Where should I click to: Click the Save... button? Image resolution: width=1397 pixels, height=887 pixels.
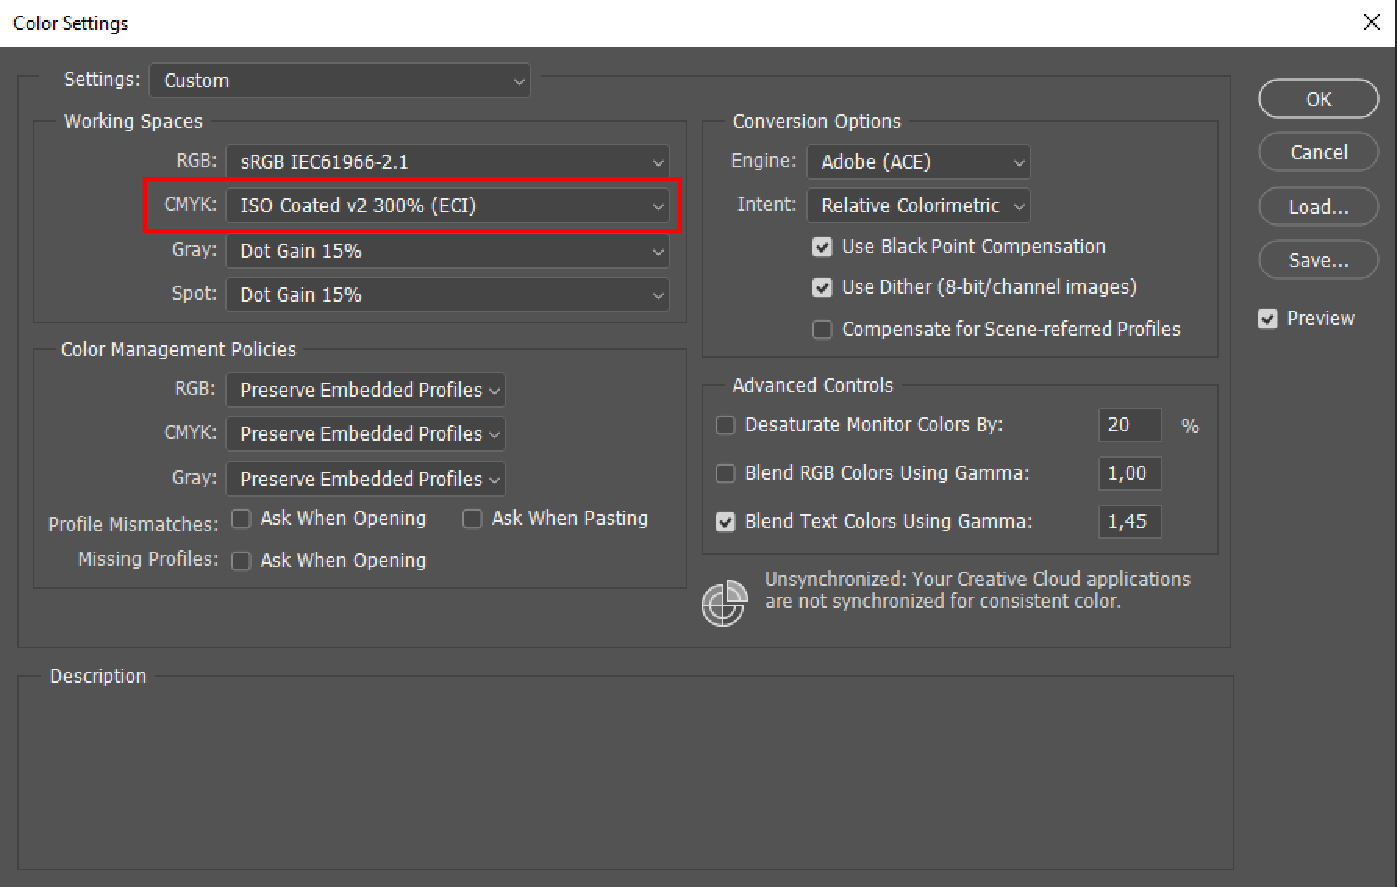point(1319,260)
